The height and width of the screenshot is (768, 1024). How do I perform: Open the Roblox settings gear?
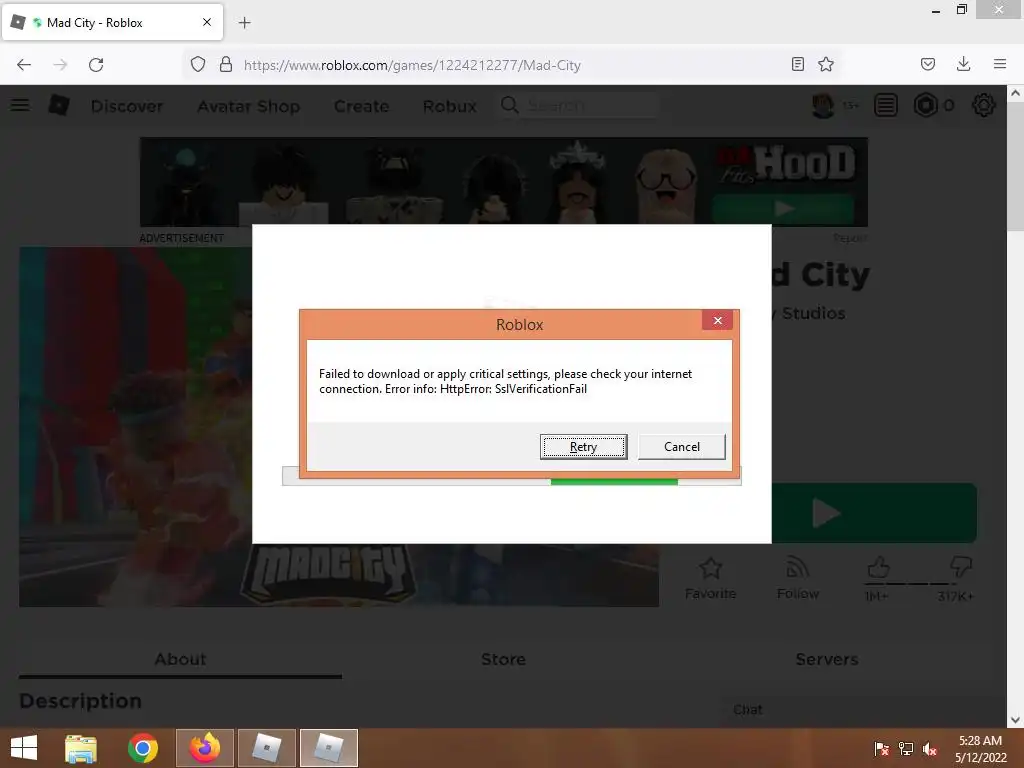tap(984, 105)
